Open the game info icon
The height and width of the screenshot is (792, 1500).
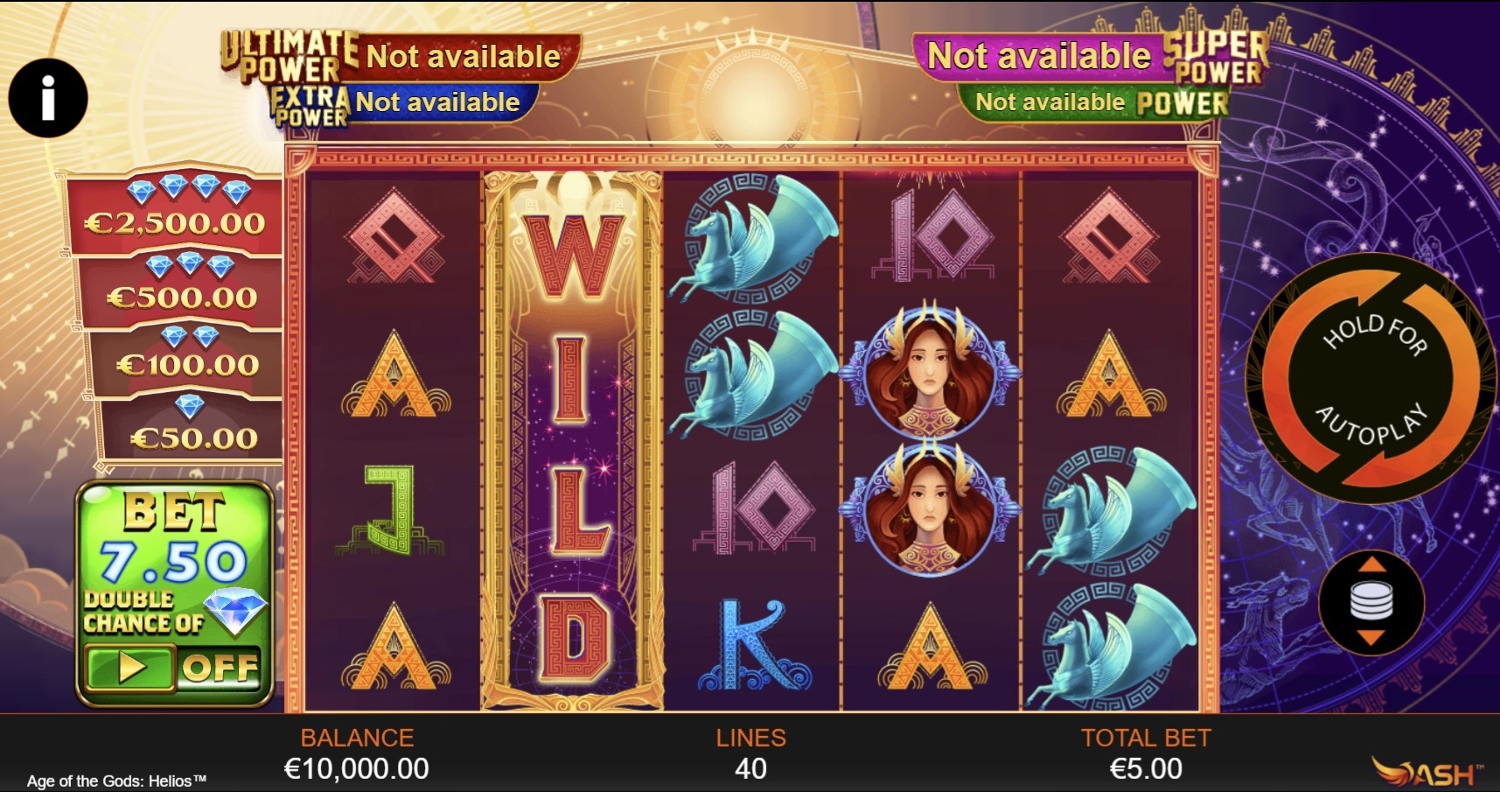tap(48, 98)
